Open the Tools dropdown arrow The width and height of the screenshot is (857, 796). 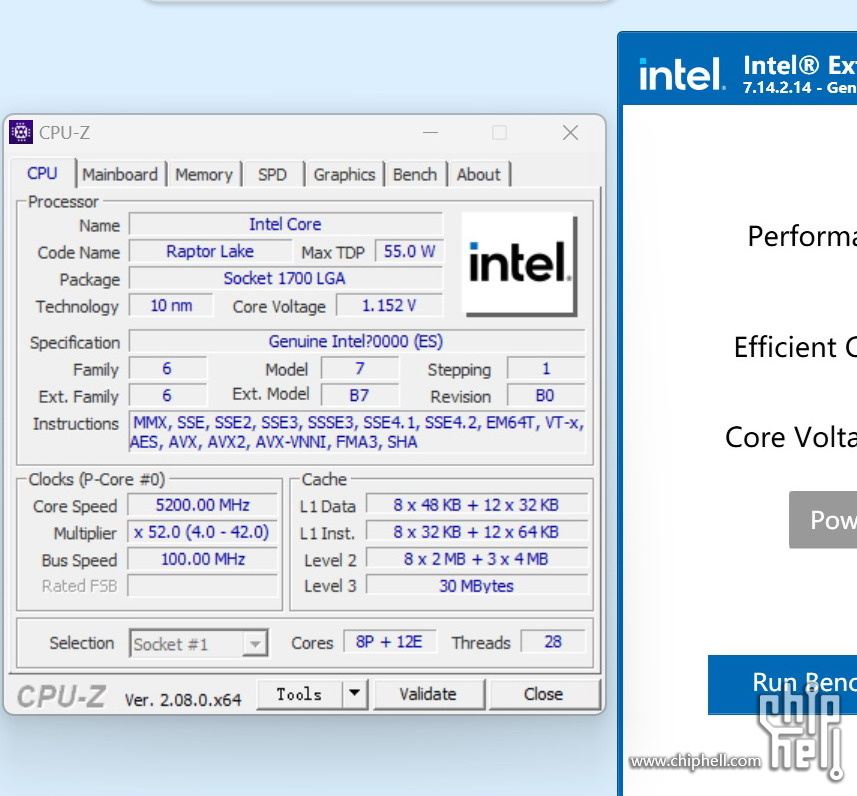[x=354, y=693]
